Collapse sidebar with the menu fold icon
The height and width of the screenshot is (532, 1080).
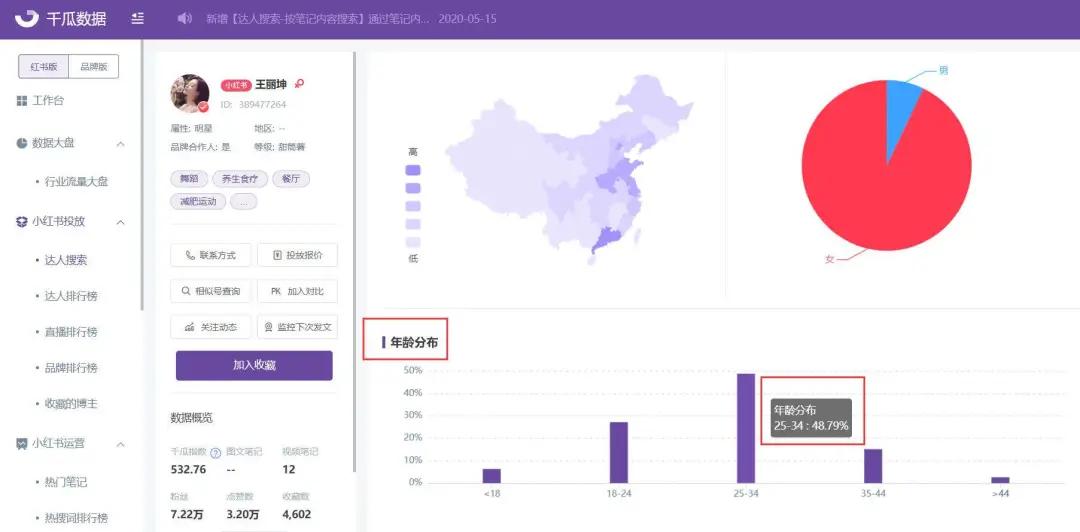(x=138, y=19)
